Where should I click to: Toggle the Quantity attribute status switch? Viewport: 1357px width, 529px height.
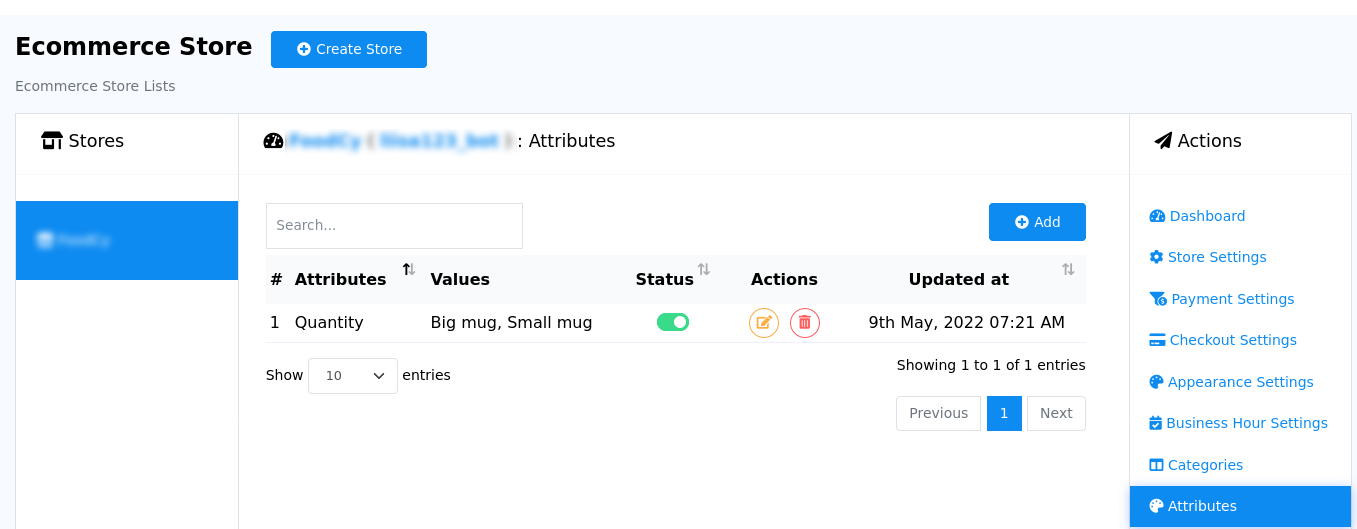tap(673, 322)
